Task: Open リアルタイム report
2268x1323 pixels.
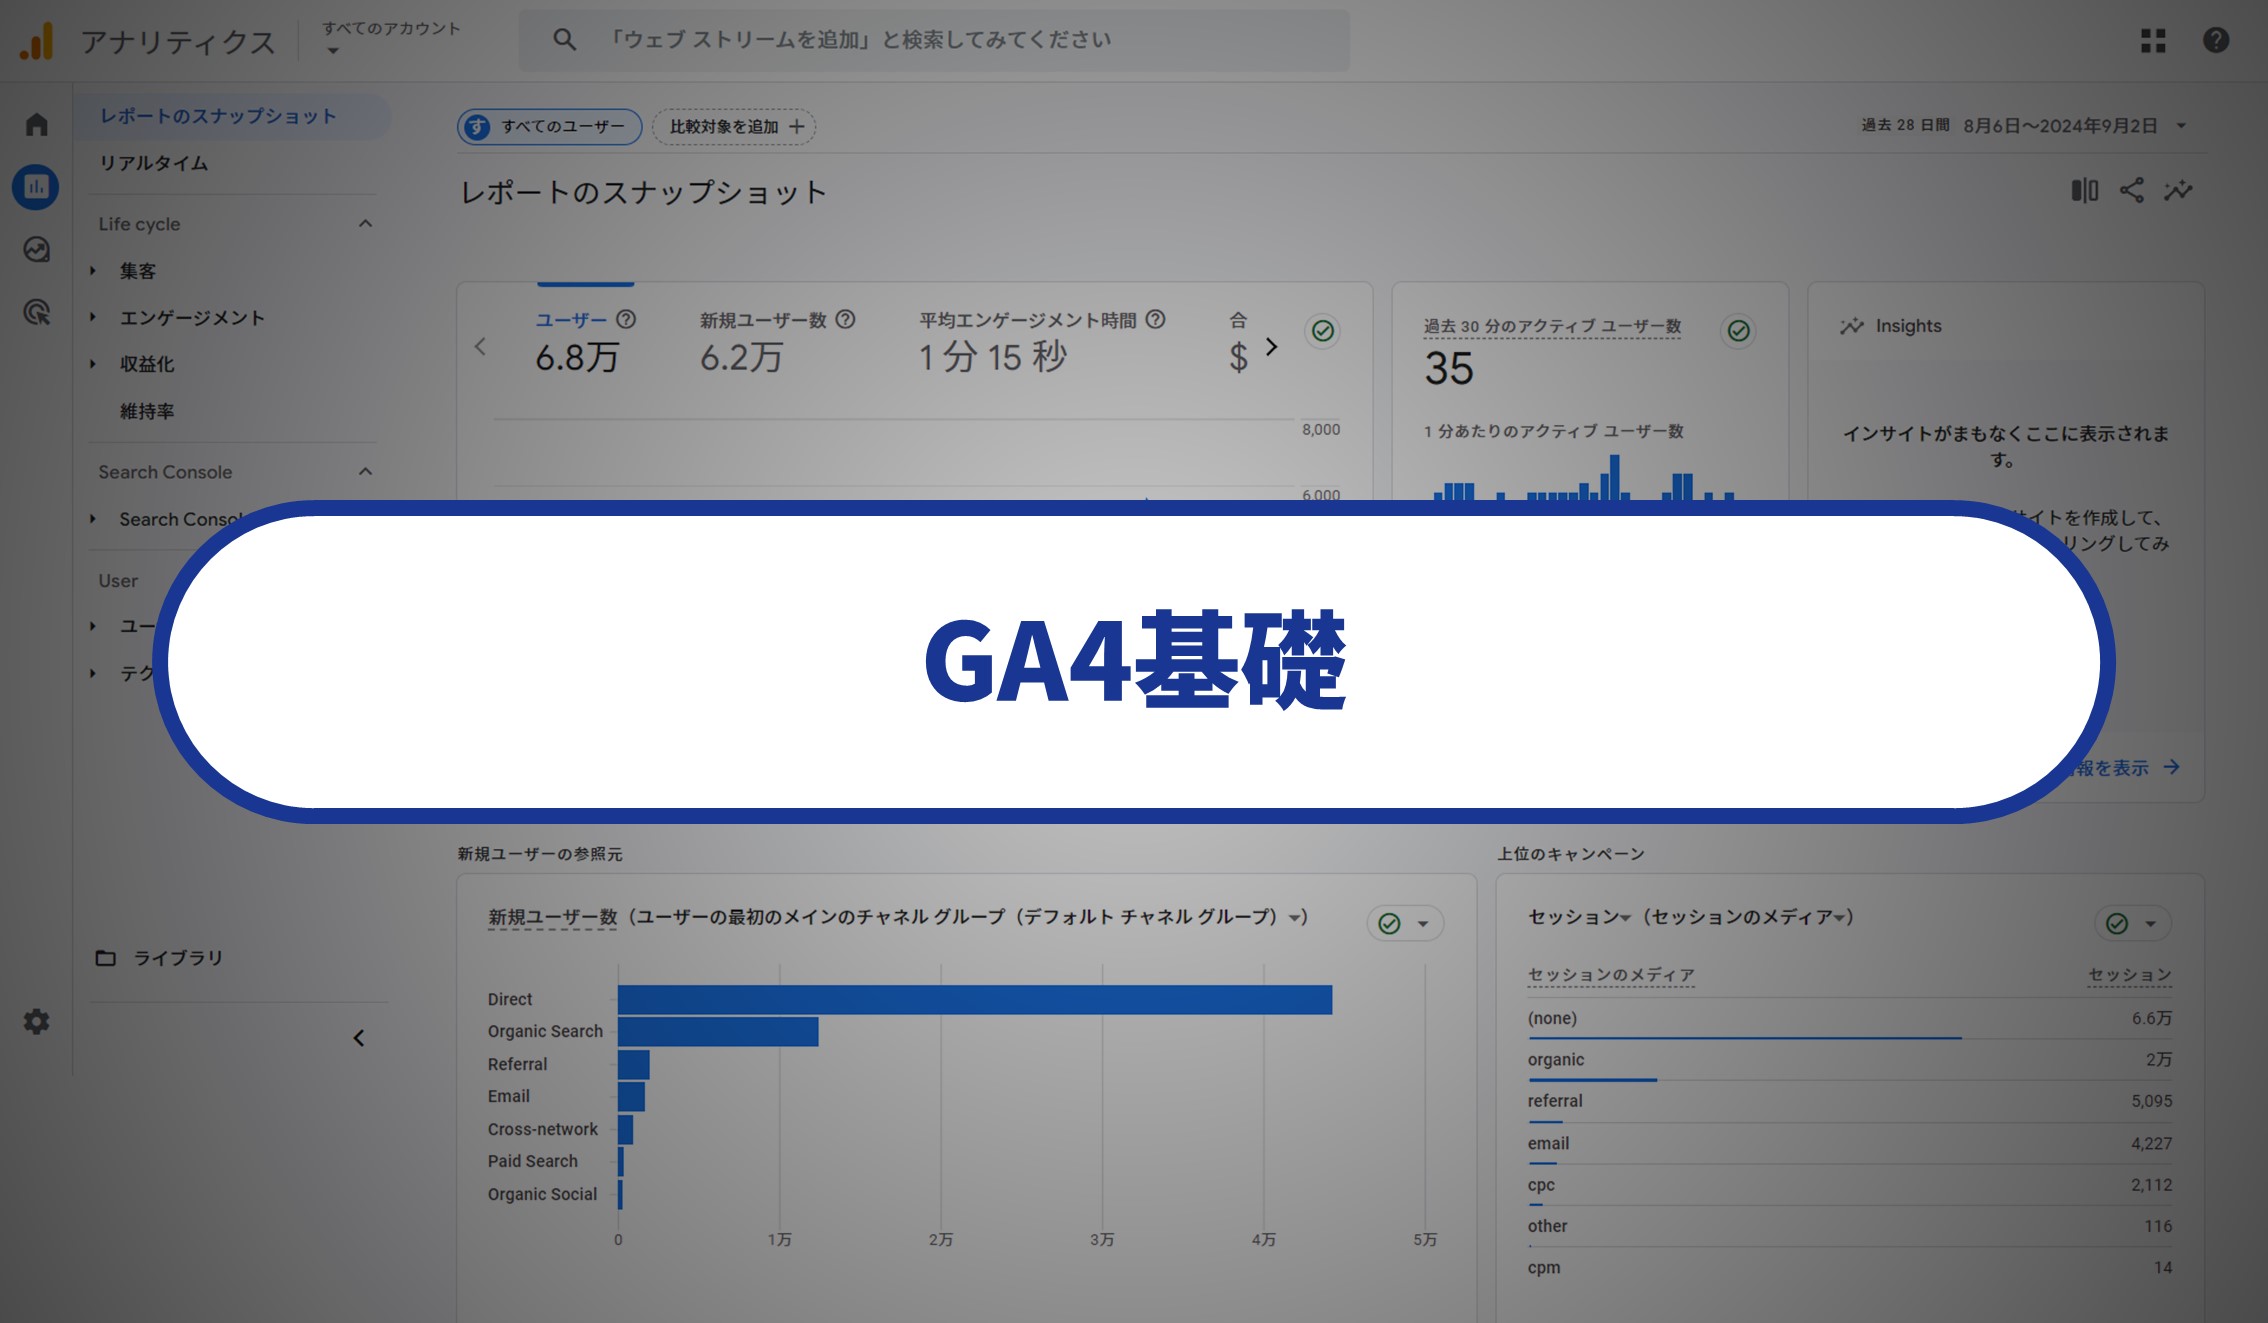Action: point(153,163)
